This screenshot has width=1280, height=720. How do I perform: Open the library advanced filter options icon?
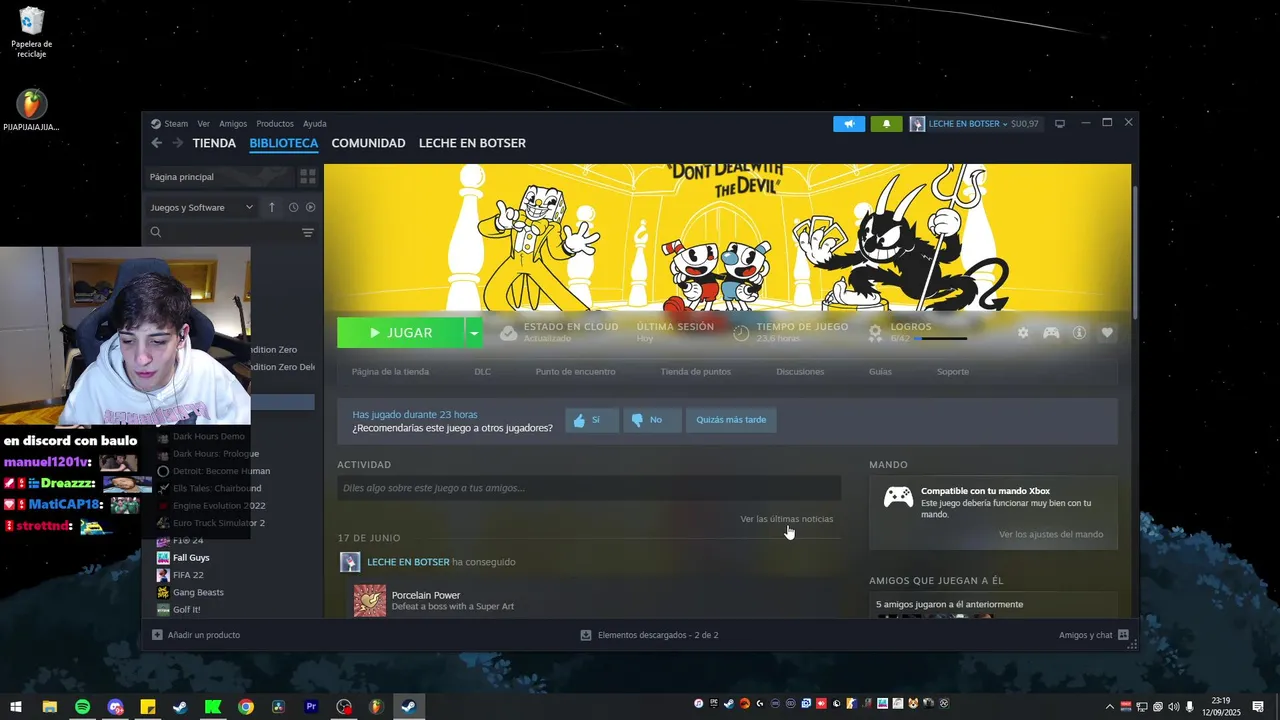[x=308, y=232]
